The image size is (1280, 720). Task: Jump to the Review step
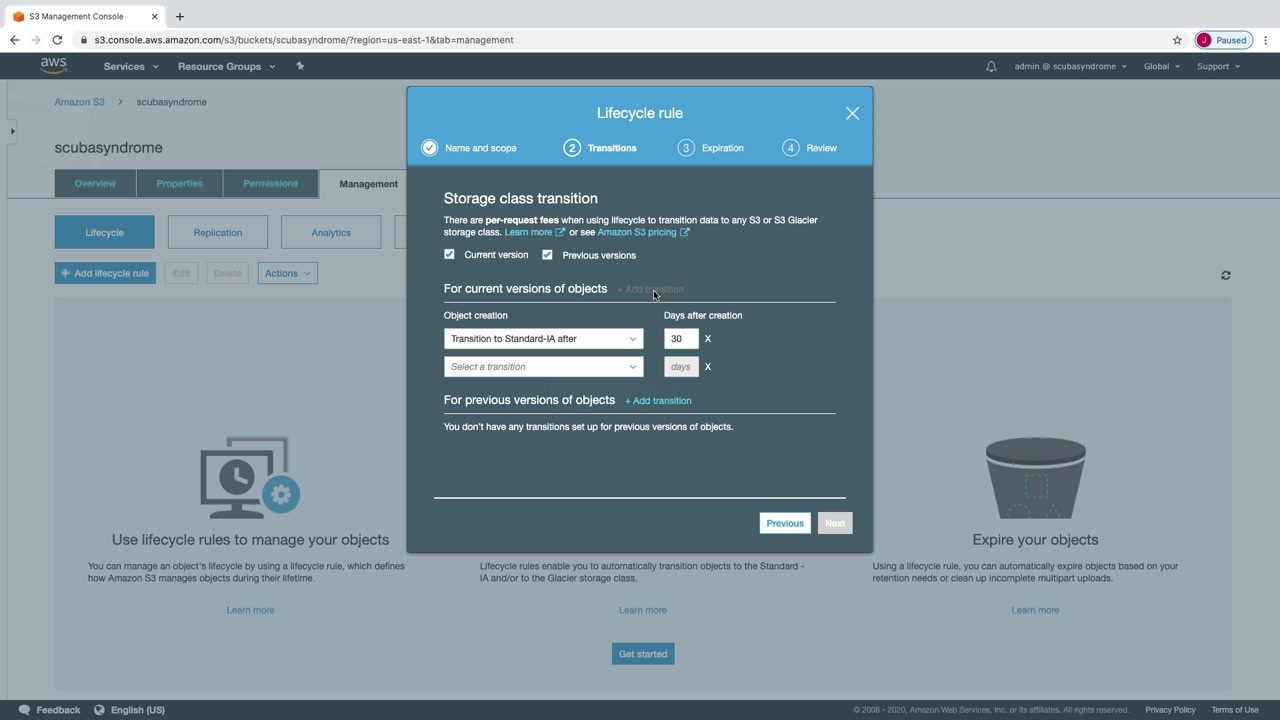coord(810,148)
